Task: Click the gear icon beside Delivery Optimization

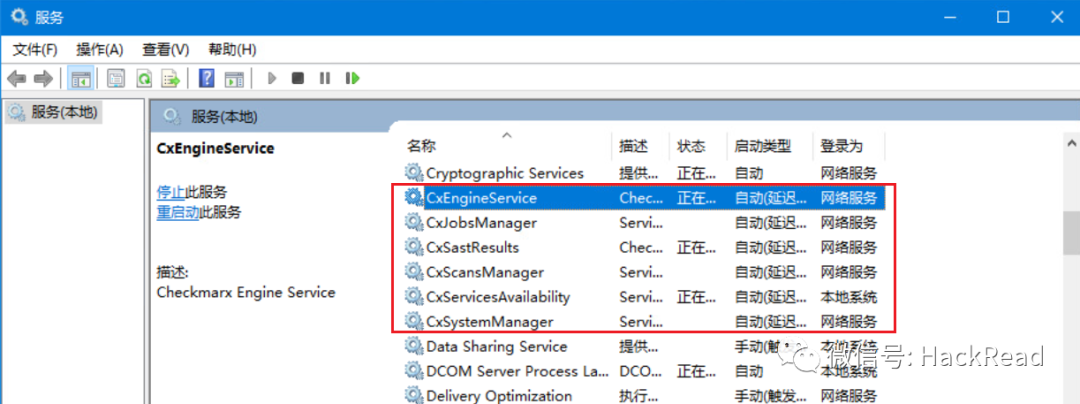Action: tap(414, 396)
